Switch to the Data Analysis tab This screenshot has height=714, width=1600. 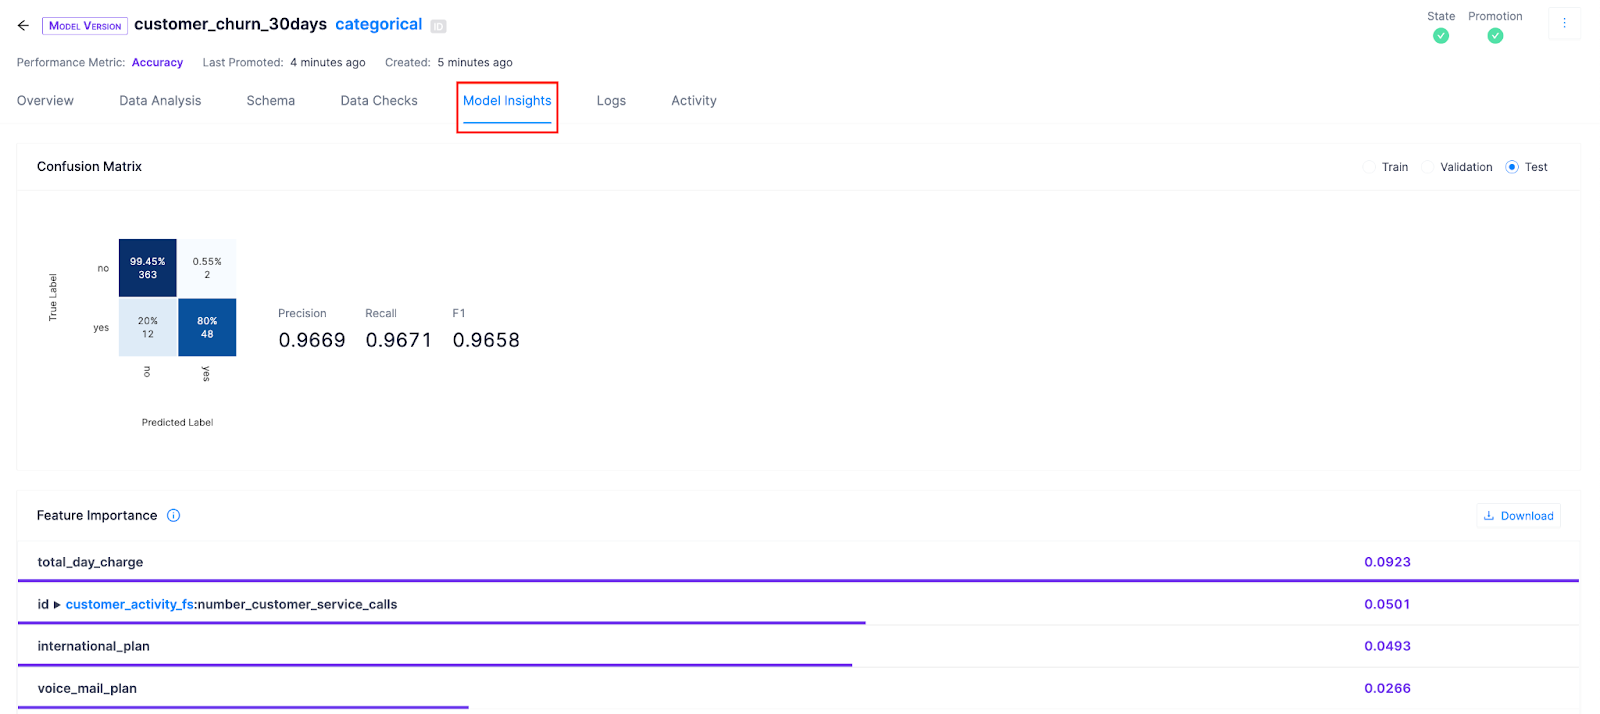click(x=160, y=101)
